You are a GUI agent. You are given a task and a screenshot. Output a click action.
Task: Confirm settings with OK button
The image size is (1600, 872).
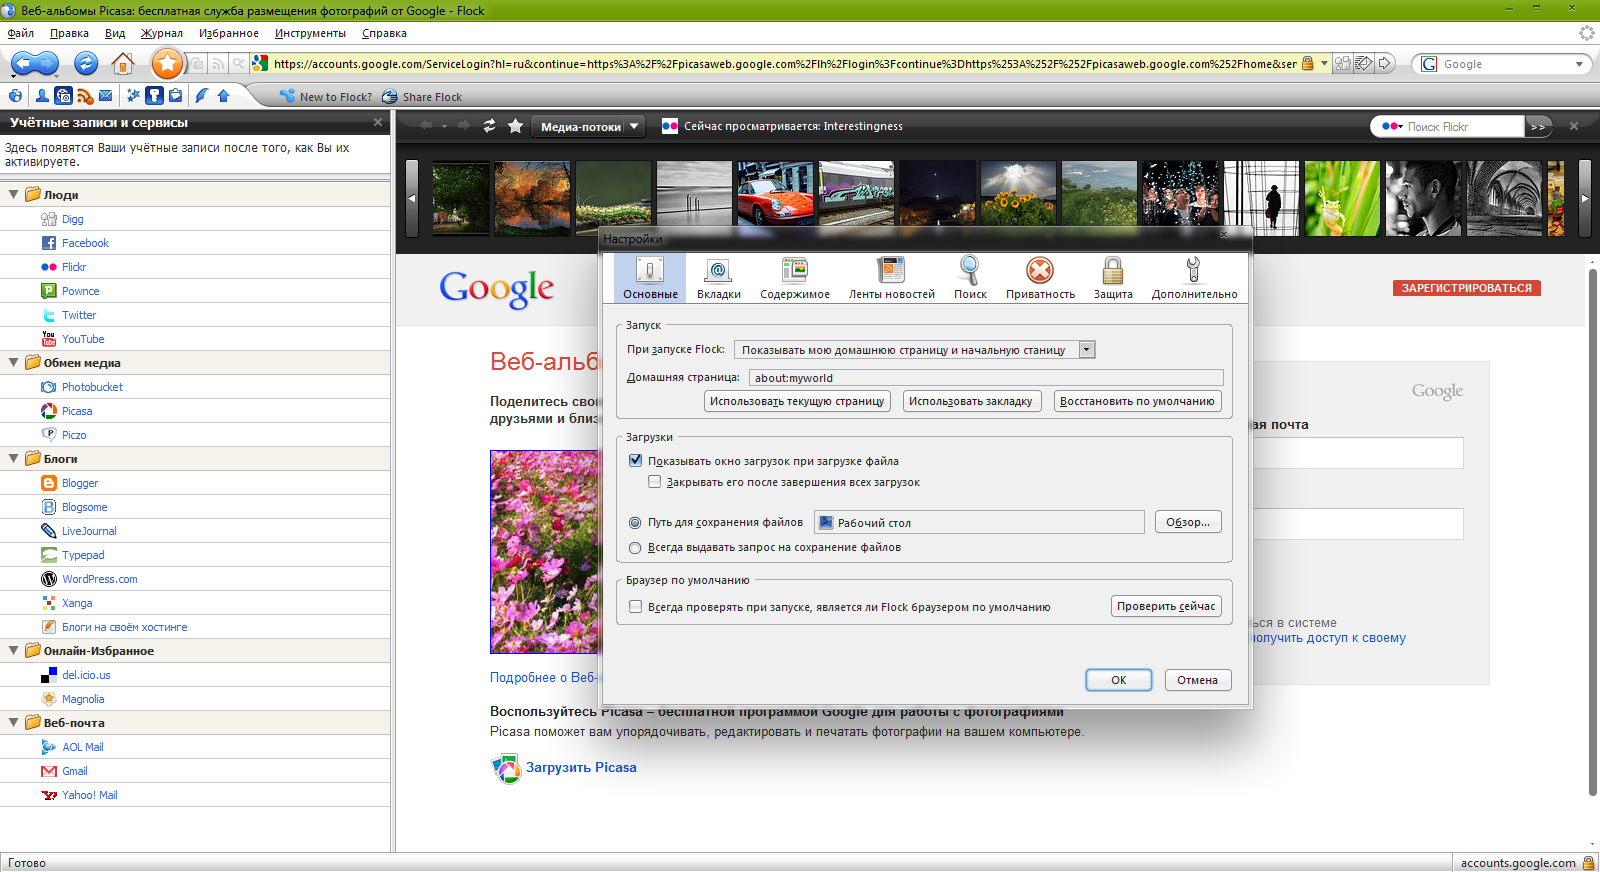pyautogui.click(x=1119, y=680)
